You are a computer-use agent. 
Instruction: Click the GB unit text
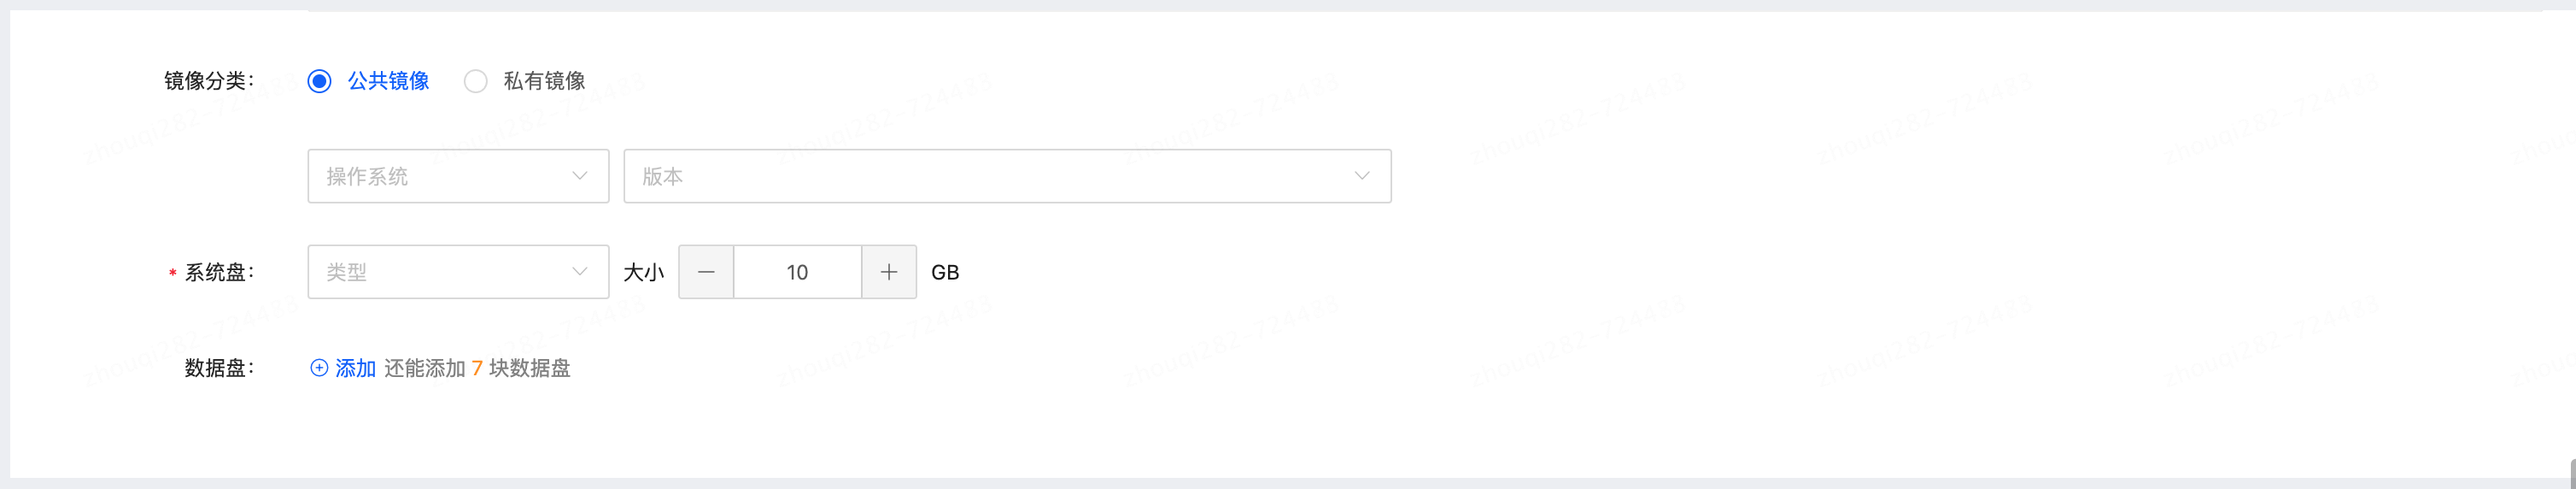945,272
